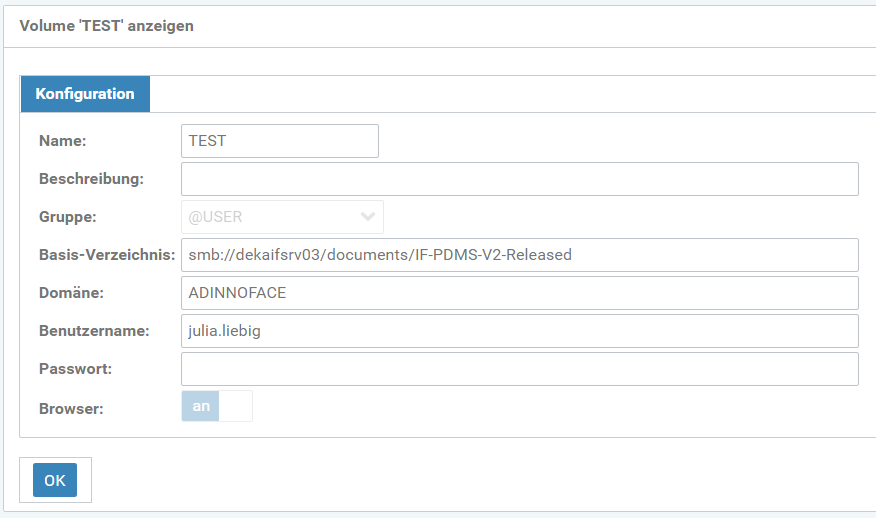Click the 'Beschreibung:' label
The height and width of the screenshot is (518, 876).
pos(92,179)
